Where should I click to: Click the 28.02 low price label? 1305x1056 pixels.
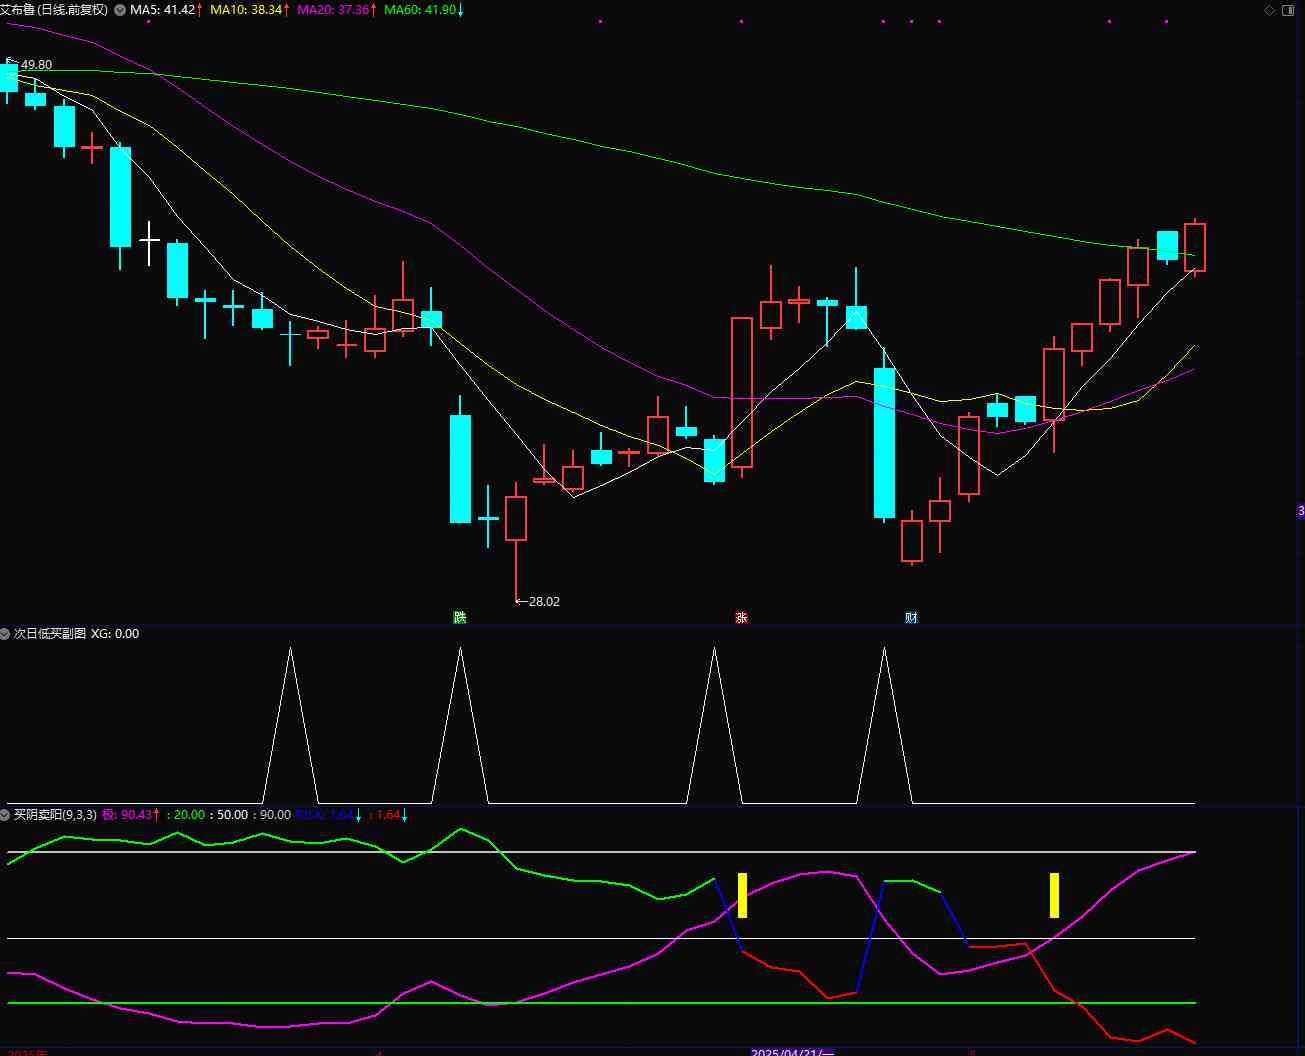click(543, 601)
